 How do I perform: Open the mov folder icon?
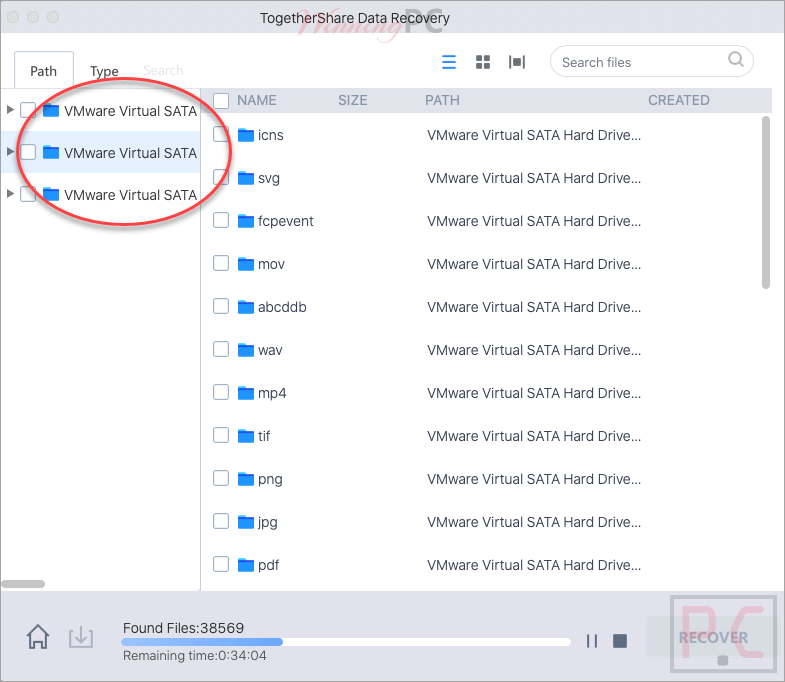coord(246,264)
